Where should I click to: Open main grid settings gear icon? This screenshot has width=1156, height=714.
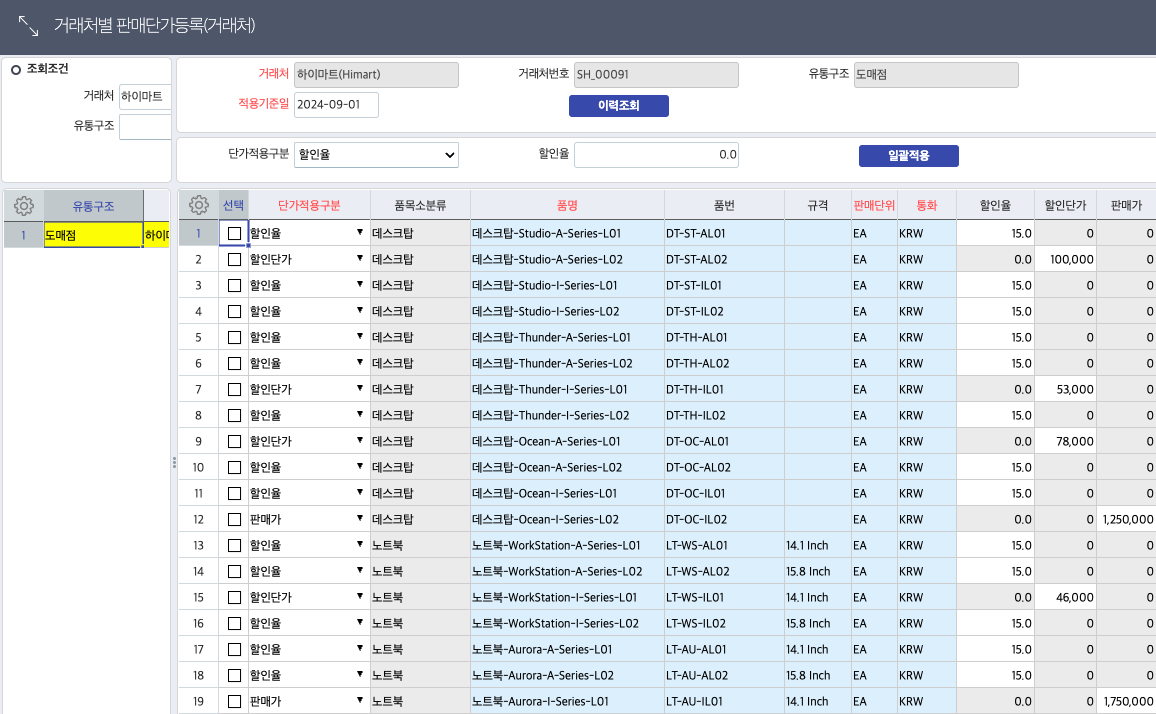[199, 205]
